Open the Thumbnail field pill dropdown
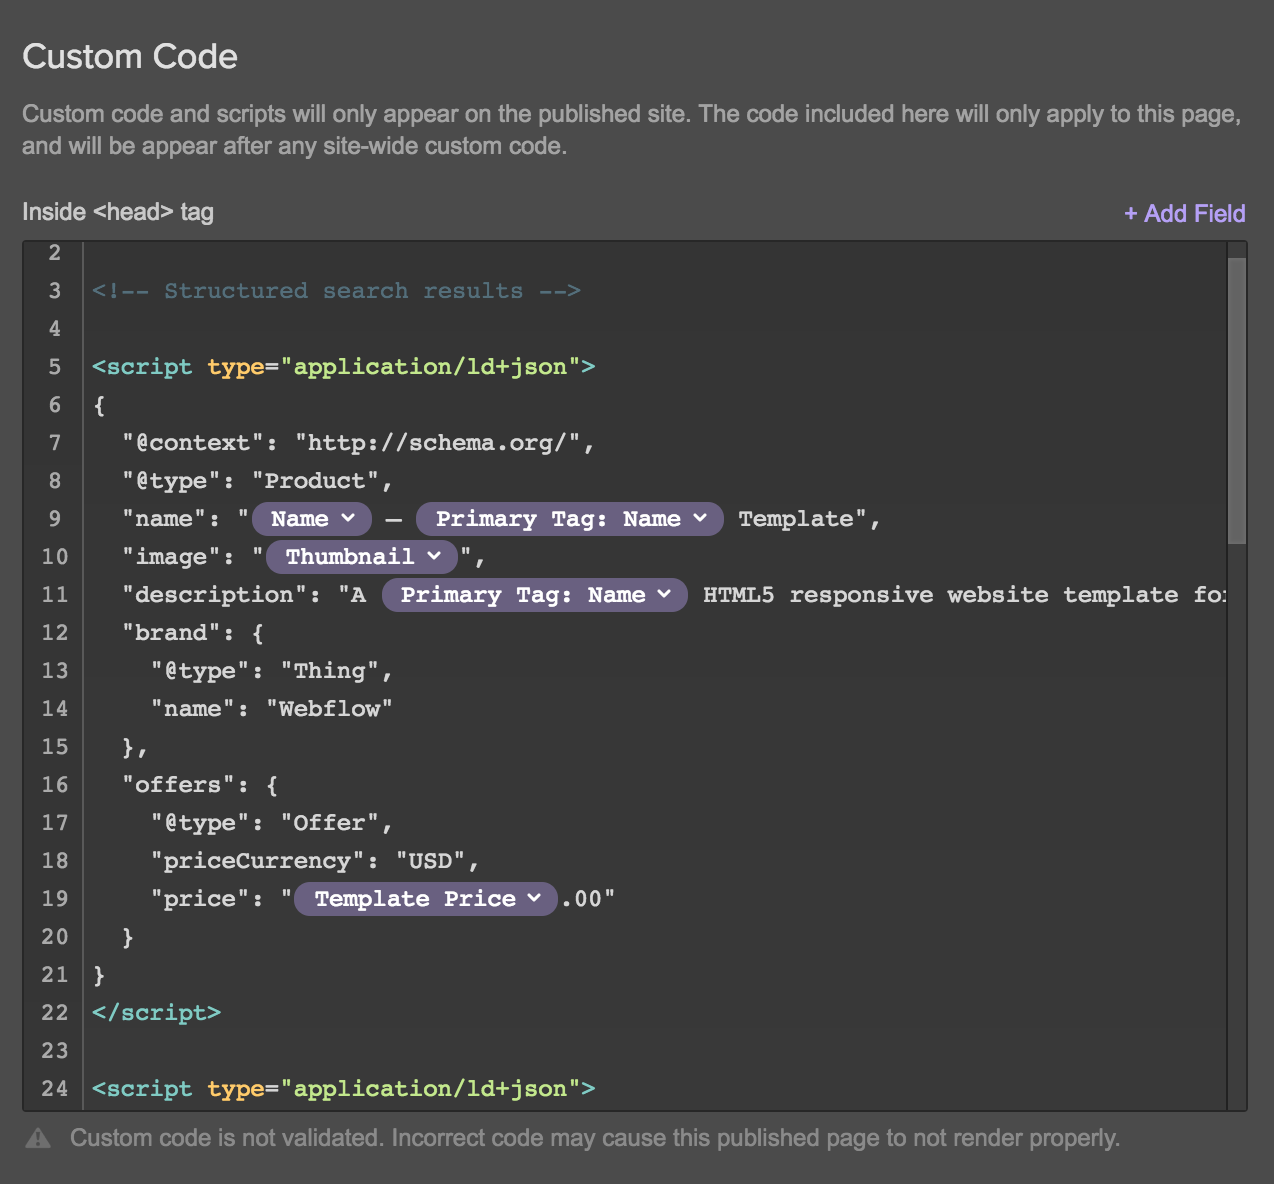Image resolution: width=1274 pixels, height=1184 pixels. tap(362, 557)
